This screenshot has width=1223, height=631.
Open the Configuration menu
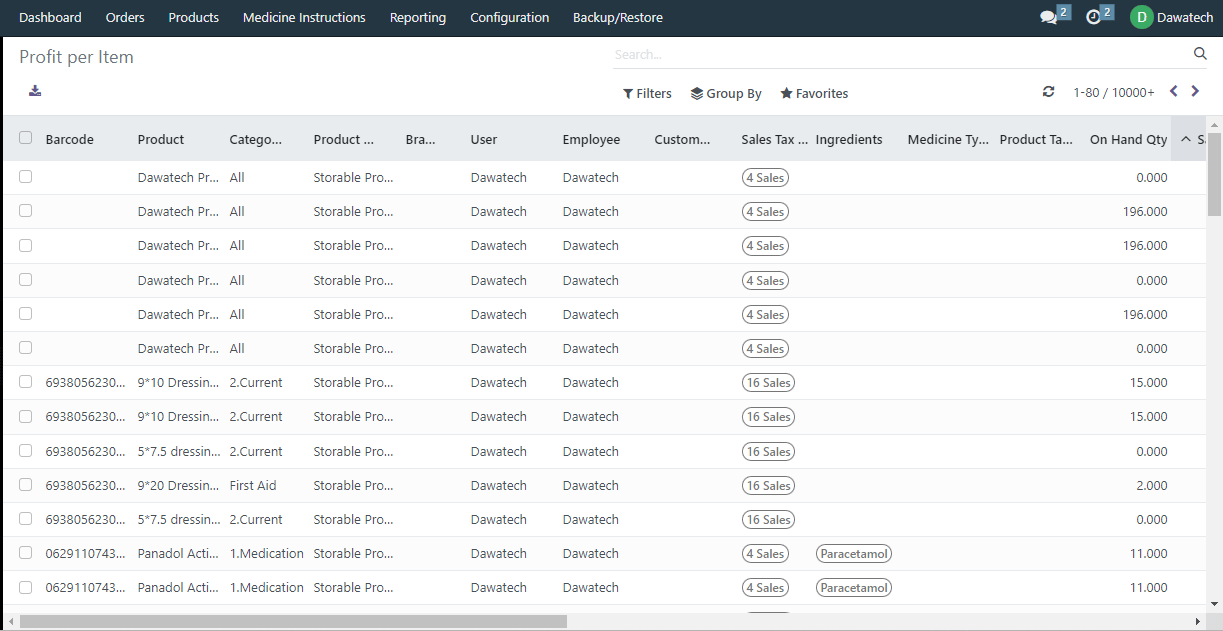[x=510, y=17]
